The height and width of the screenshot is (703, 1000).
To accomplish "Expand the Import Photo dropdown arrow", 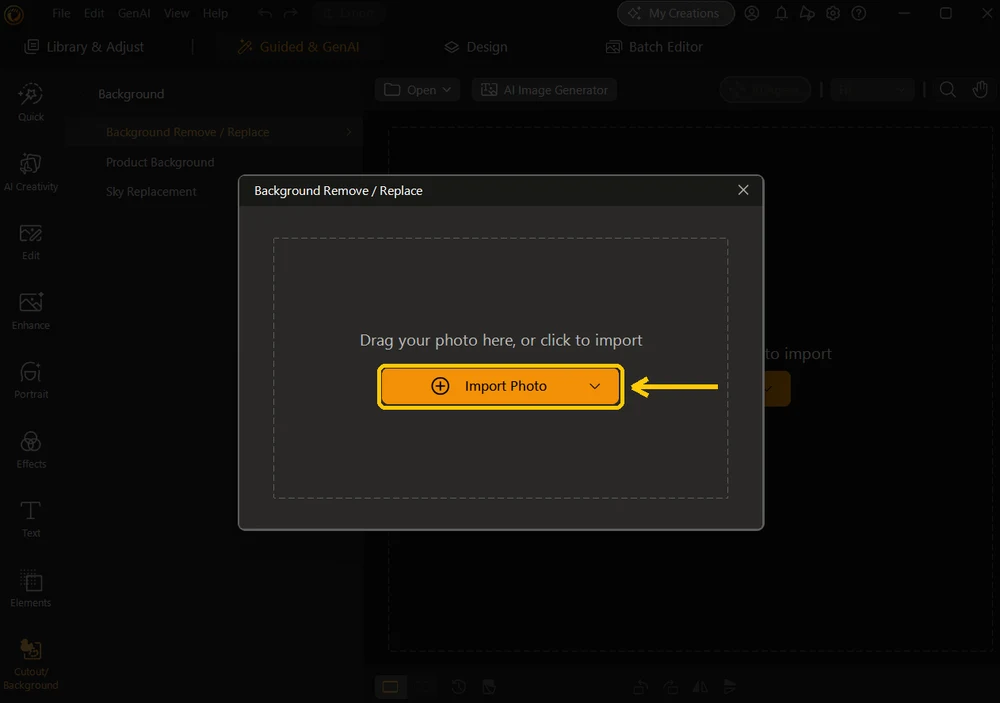I will pyautogui.click(x=594, y=387).
